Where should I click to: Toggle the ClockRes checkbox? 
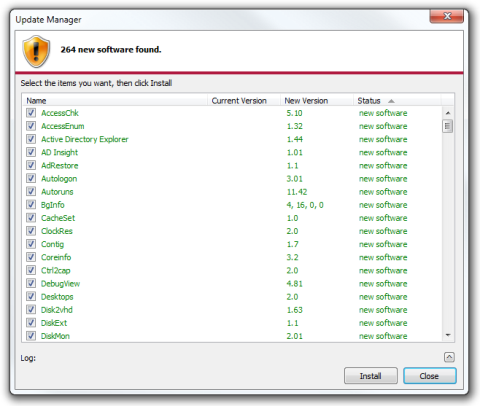[x=31, y=231]
